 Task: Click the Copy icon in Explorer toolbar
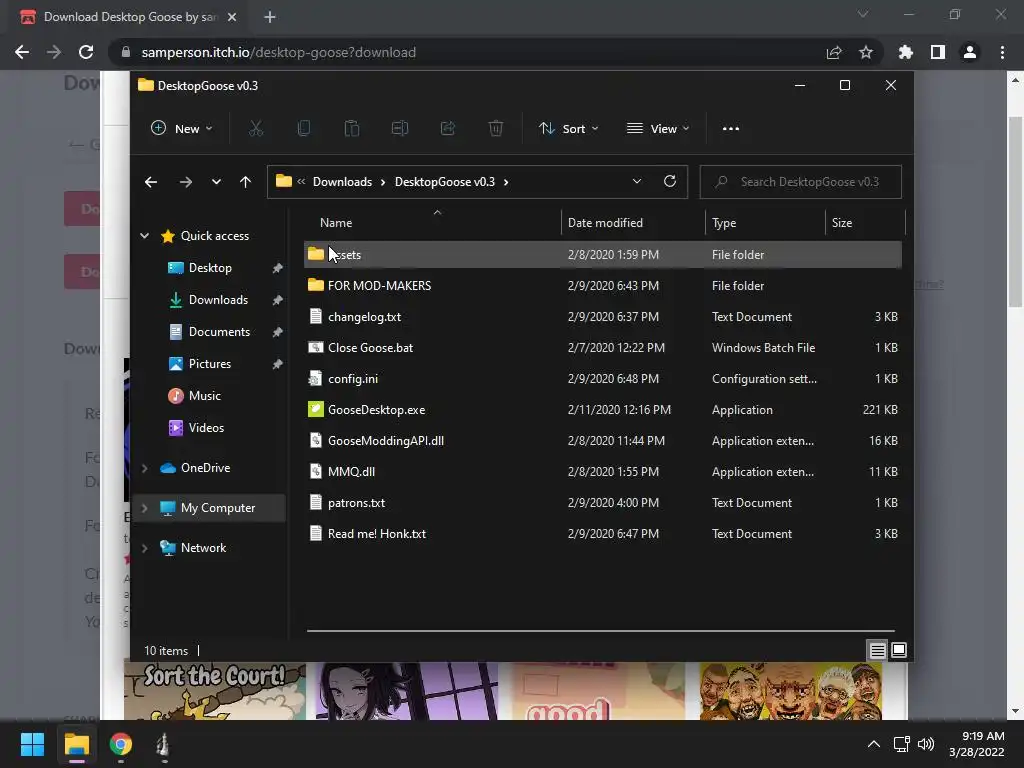tap(304, 129)
